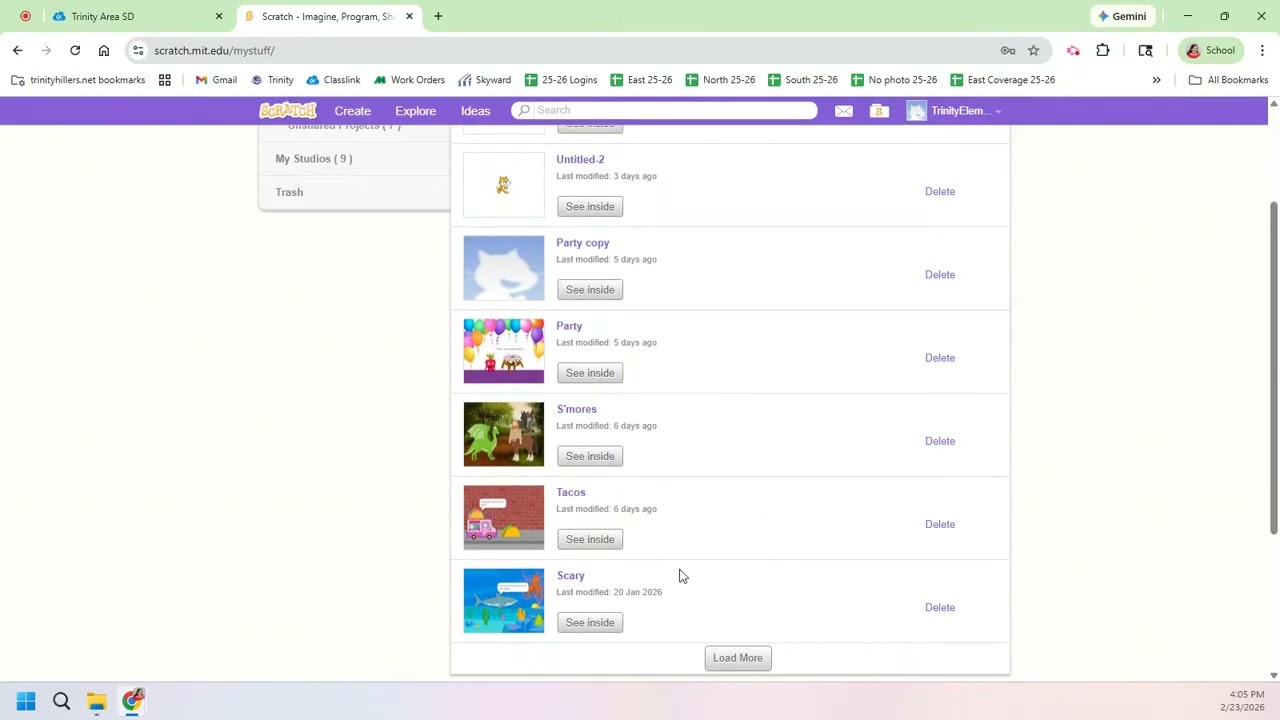
Task: Open Windows taskbar search
Action: pyautogui.click(x=61, y=701)
